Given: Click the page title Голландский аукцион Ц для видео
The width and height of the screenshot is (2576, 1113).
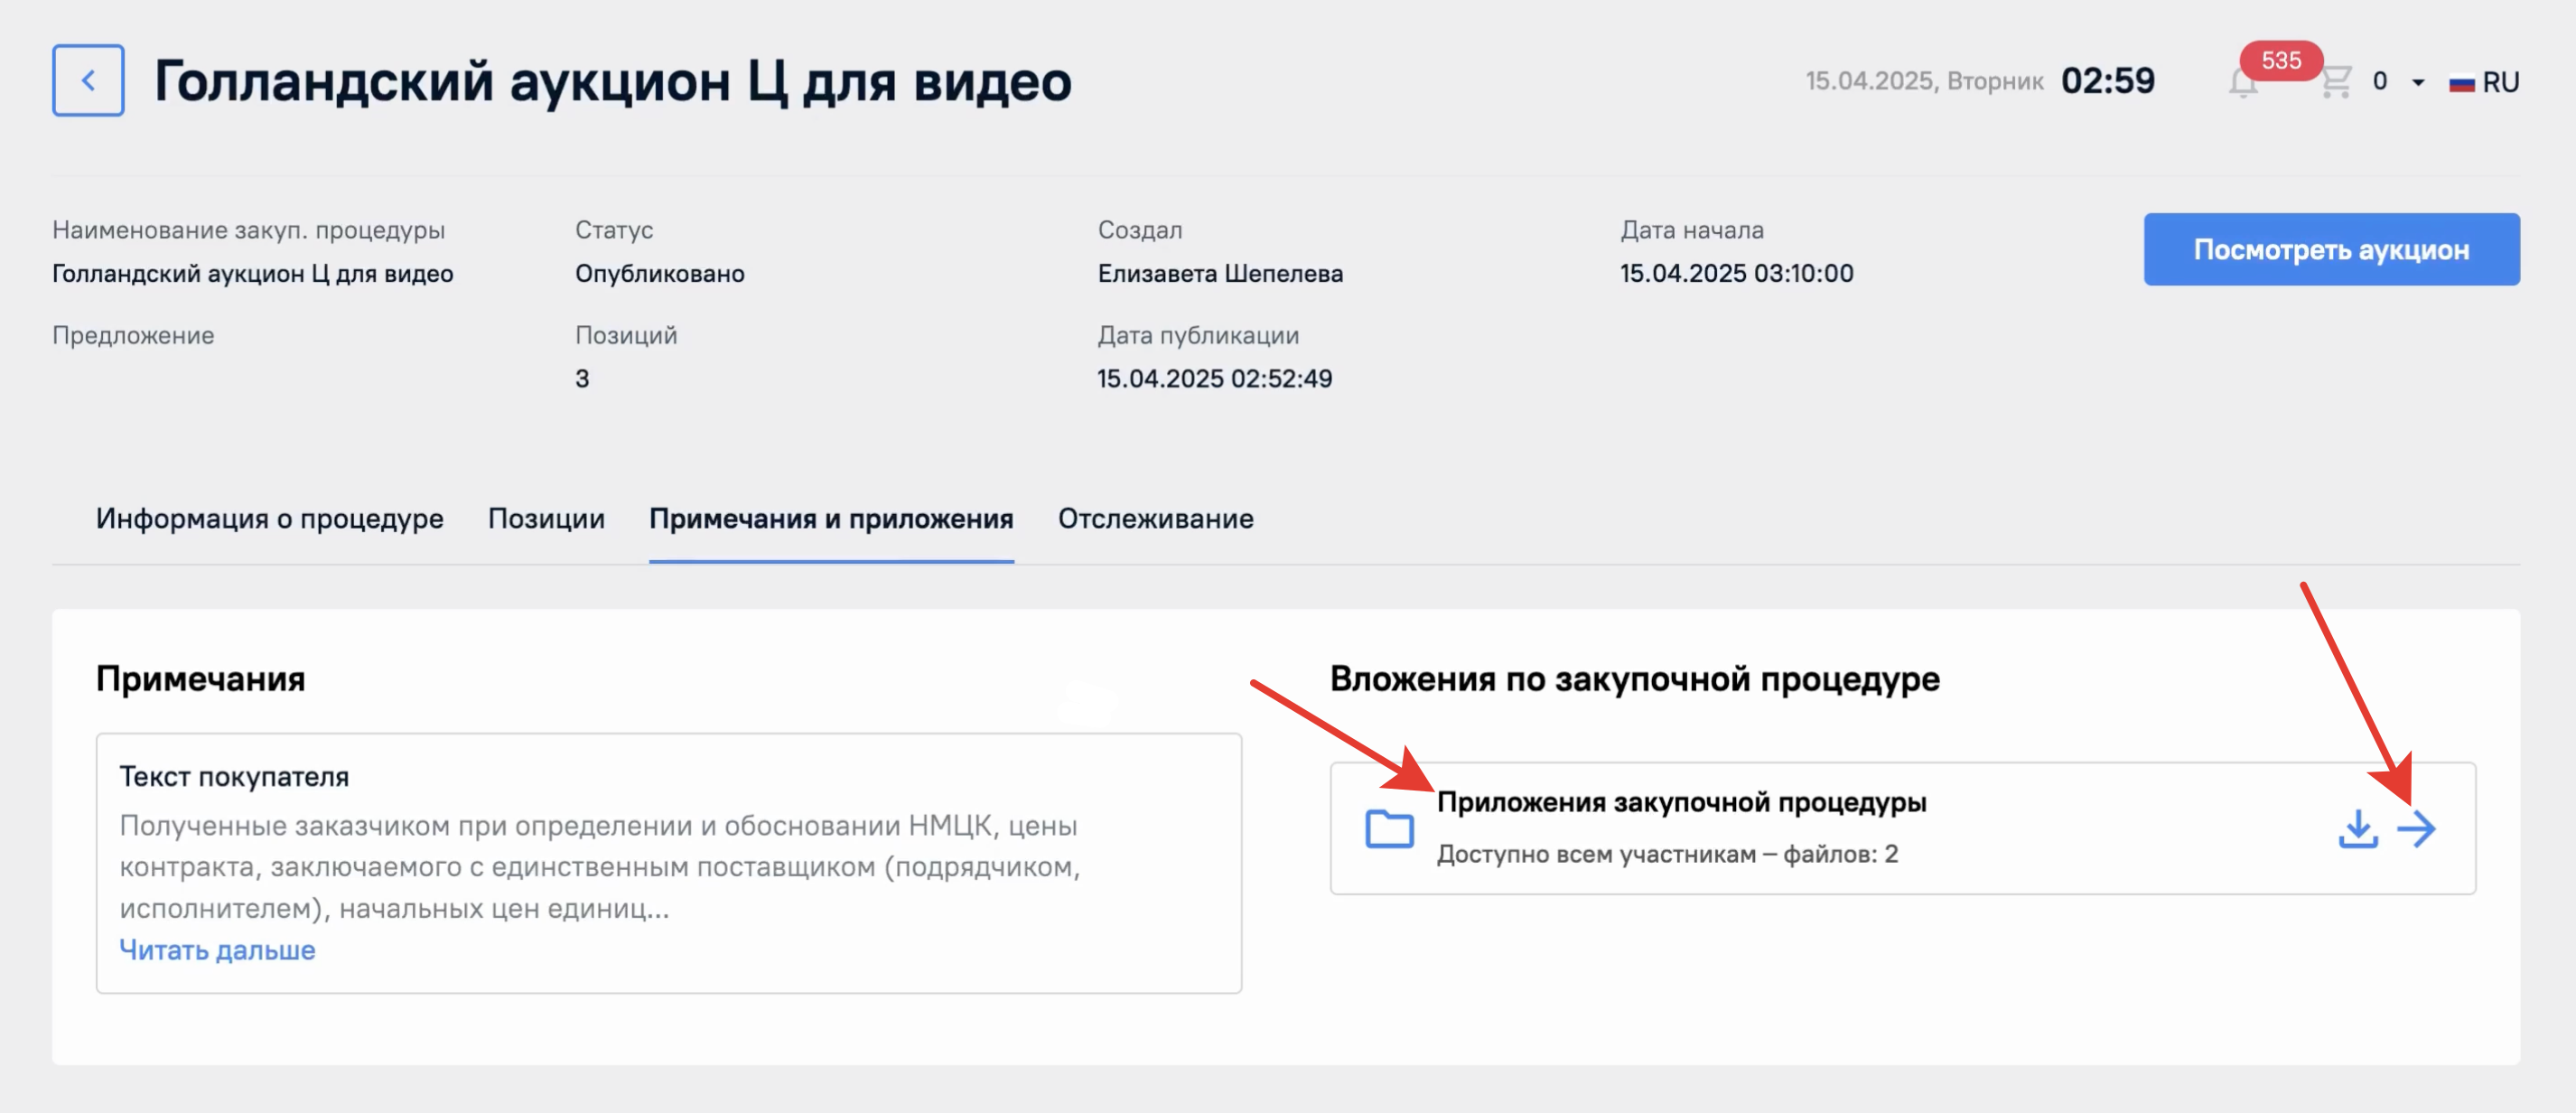Looking at the screenshot, I should point(612,80).
